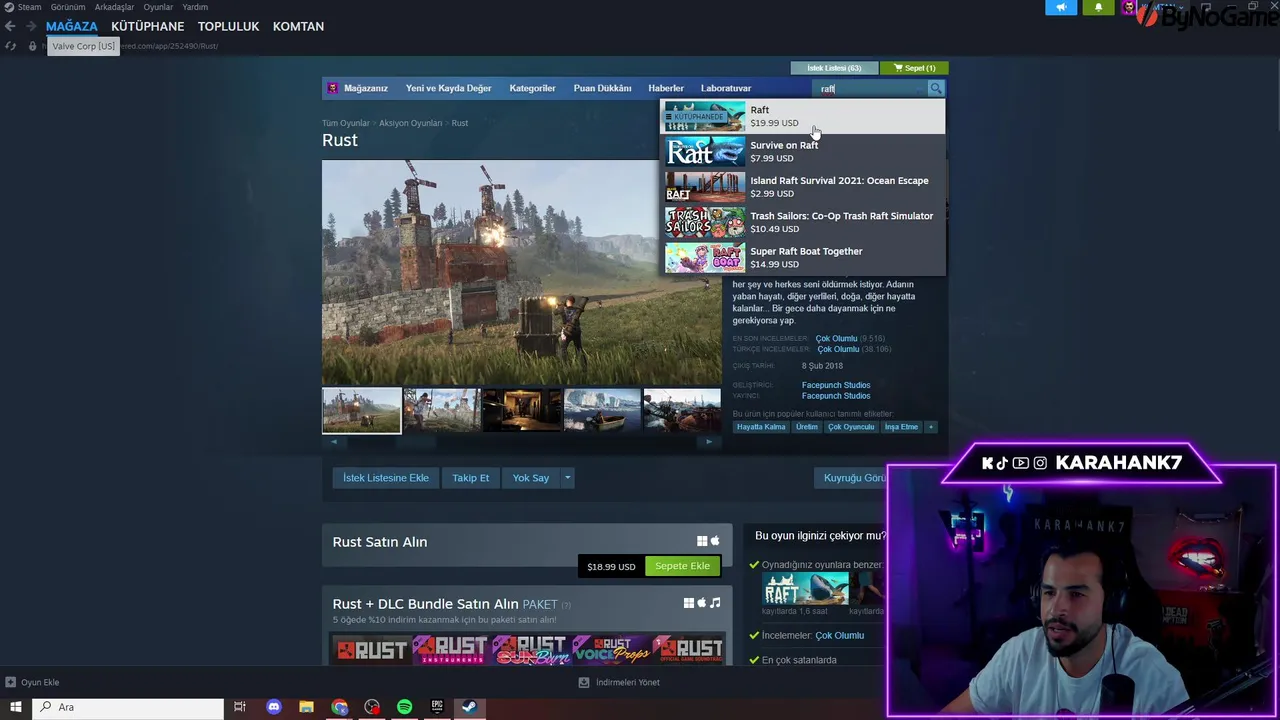This screenshot has height=720, width=1280.
Task: Click İstek Listesine Ekle button
Action: (385, 478)
